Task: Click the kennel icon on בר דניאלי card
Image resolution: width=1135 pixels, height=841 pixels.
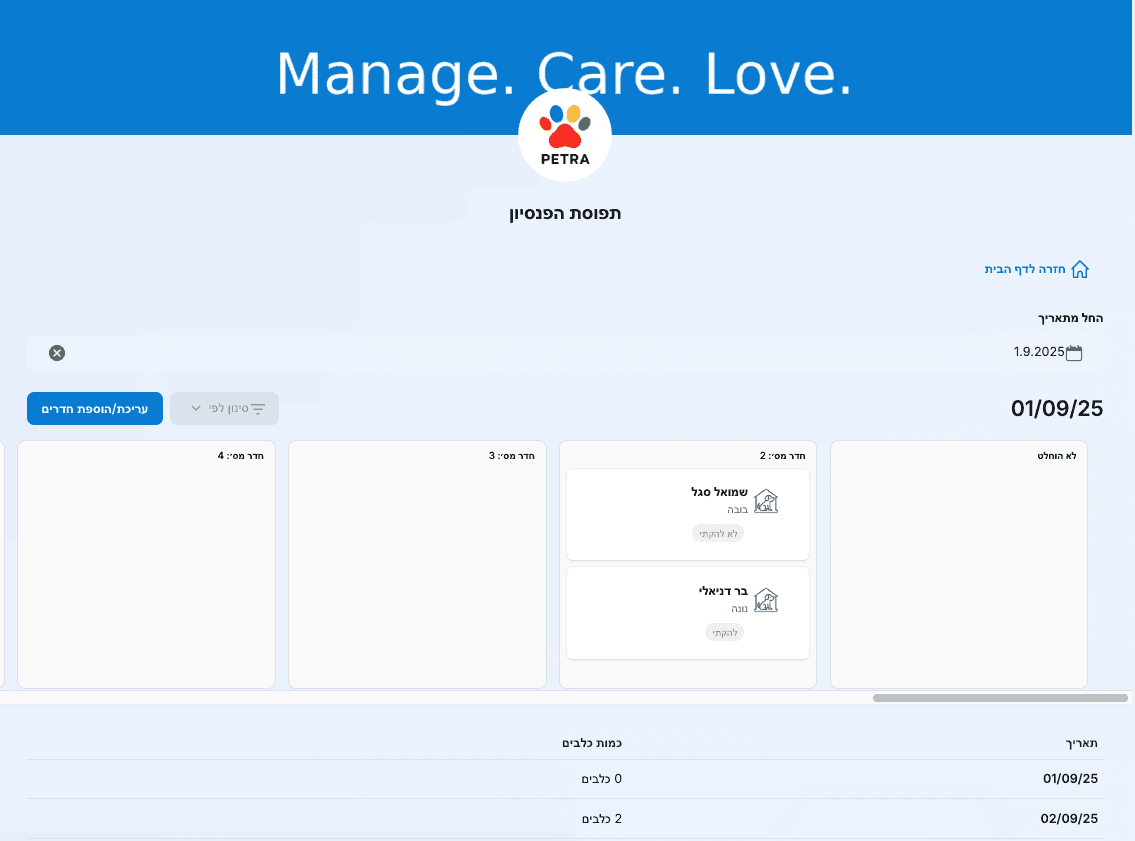Action: click(x=766, y=600)
